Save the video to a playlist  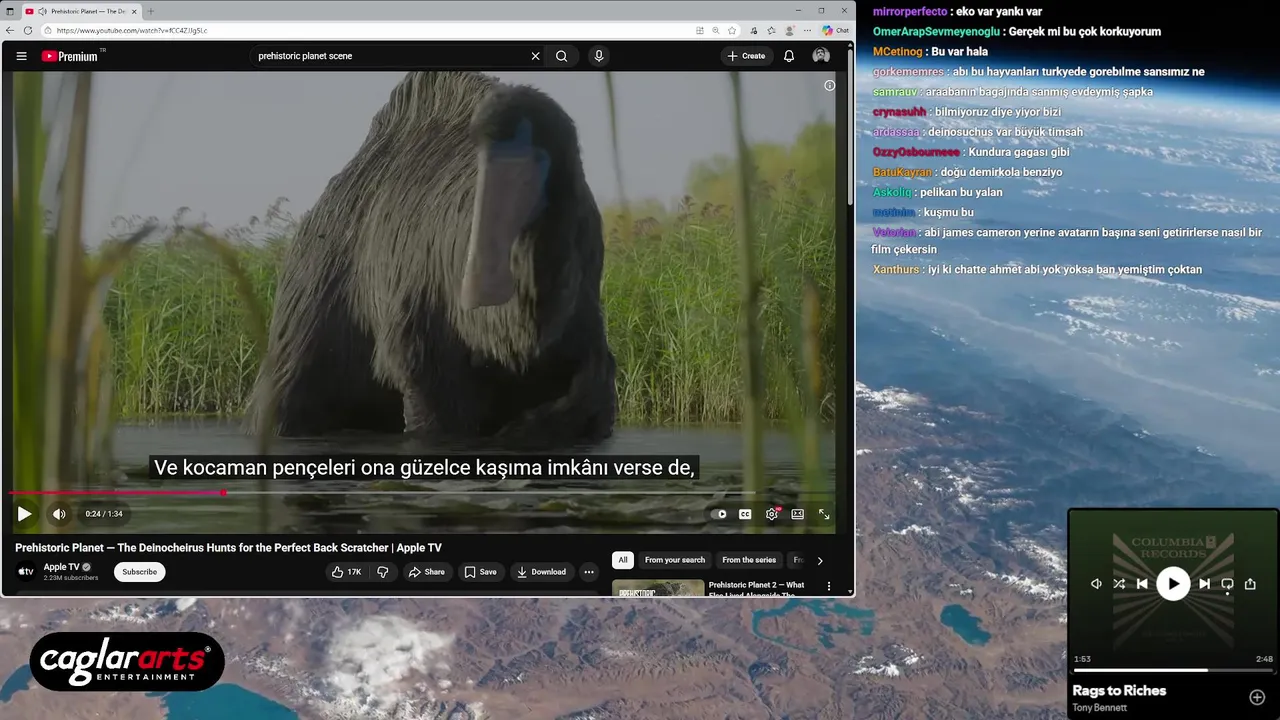[x=480, y=572]
